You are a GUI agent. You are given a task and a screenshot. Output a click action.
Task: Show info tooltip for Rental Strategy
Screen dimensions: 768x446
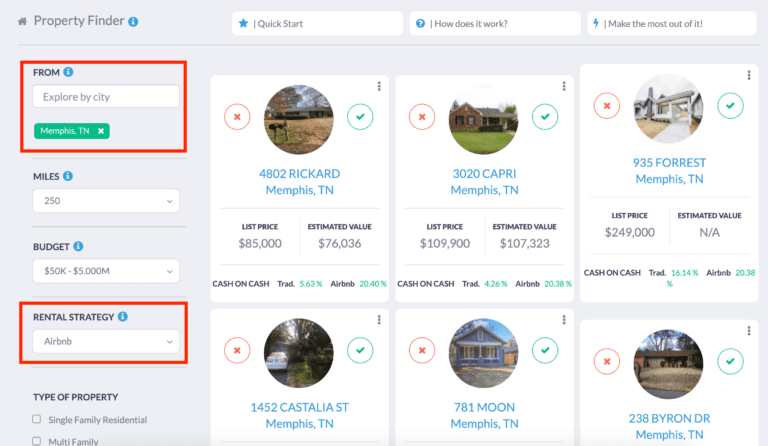point(123,317)
